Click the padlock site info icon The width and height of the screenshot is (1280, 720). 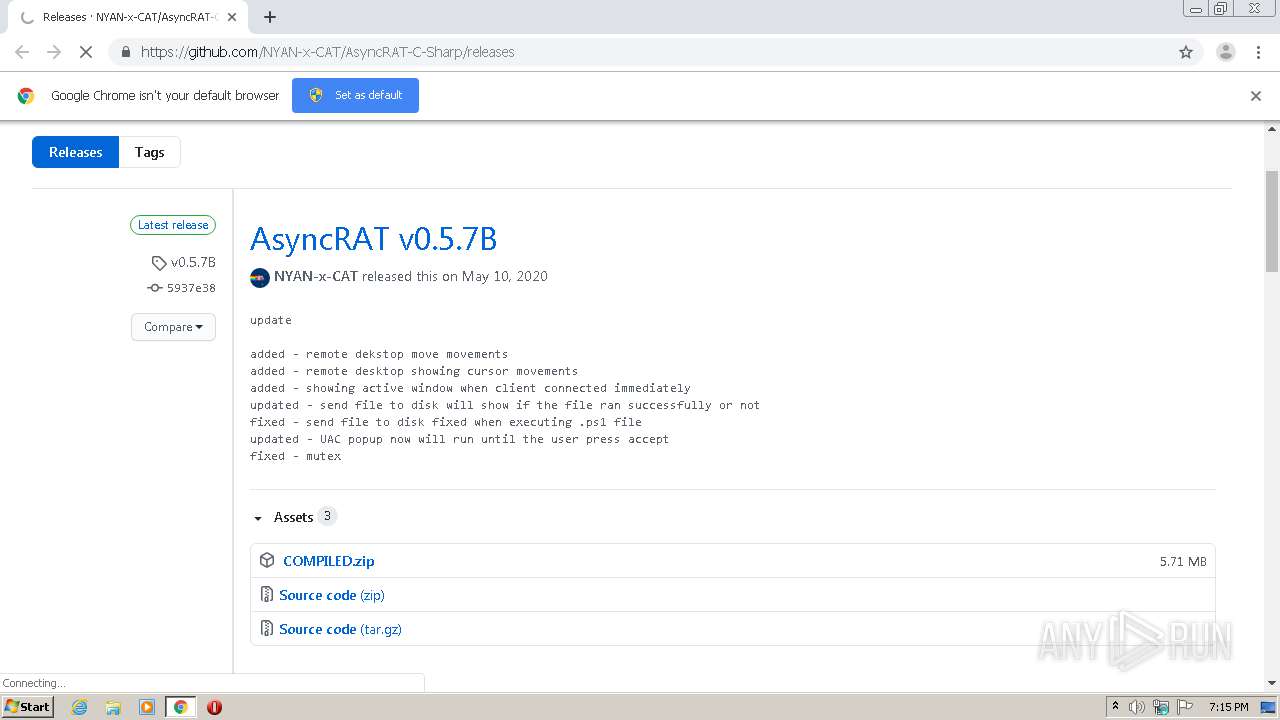125,52
